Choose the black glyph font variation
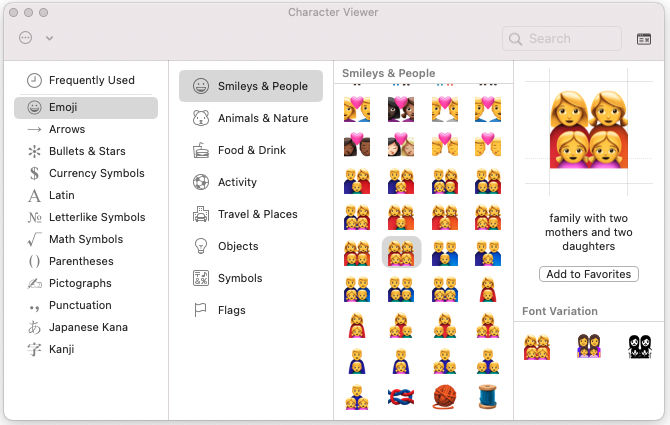670x425 pixels. pyautogui.click(x=640, y=347)
